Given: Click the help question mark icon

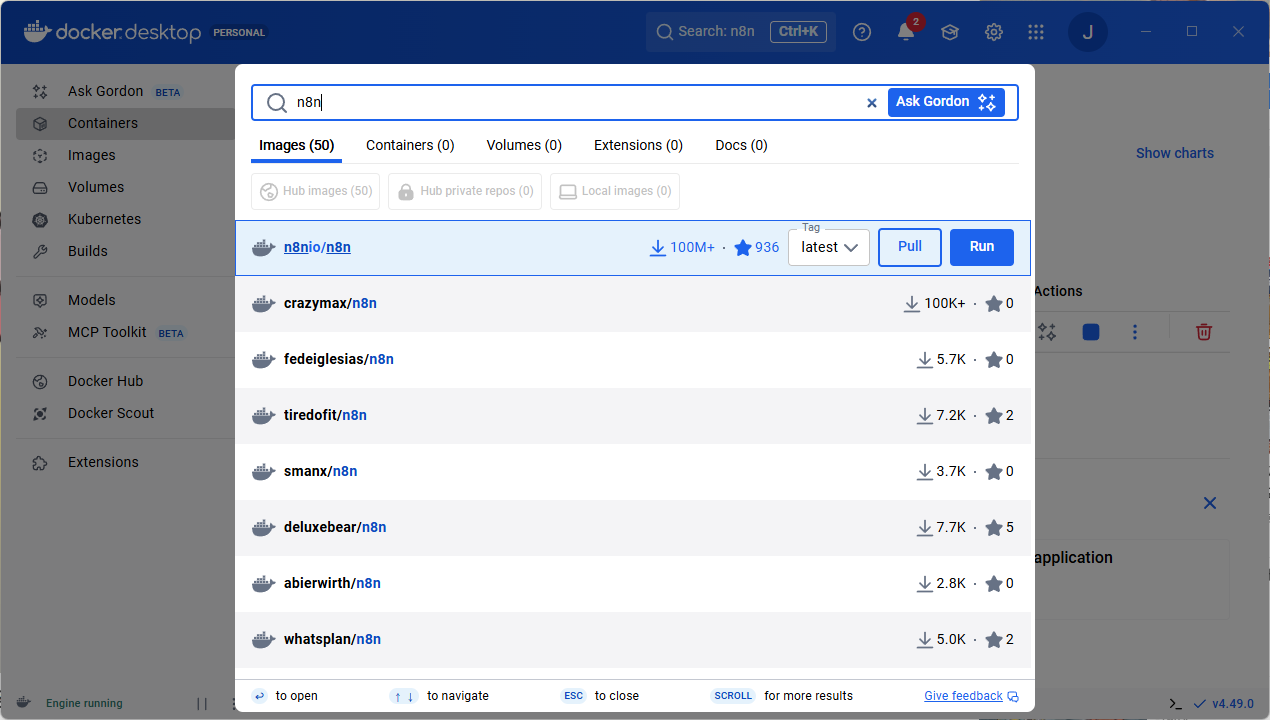Looking at the screenshot, I should (862, 32).
